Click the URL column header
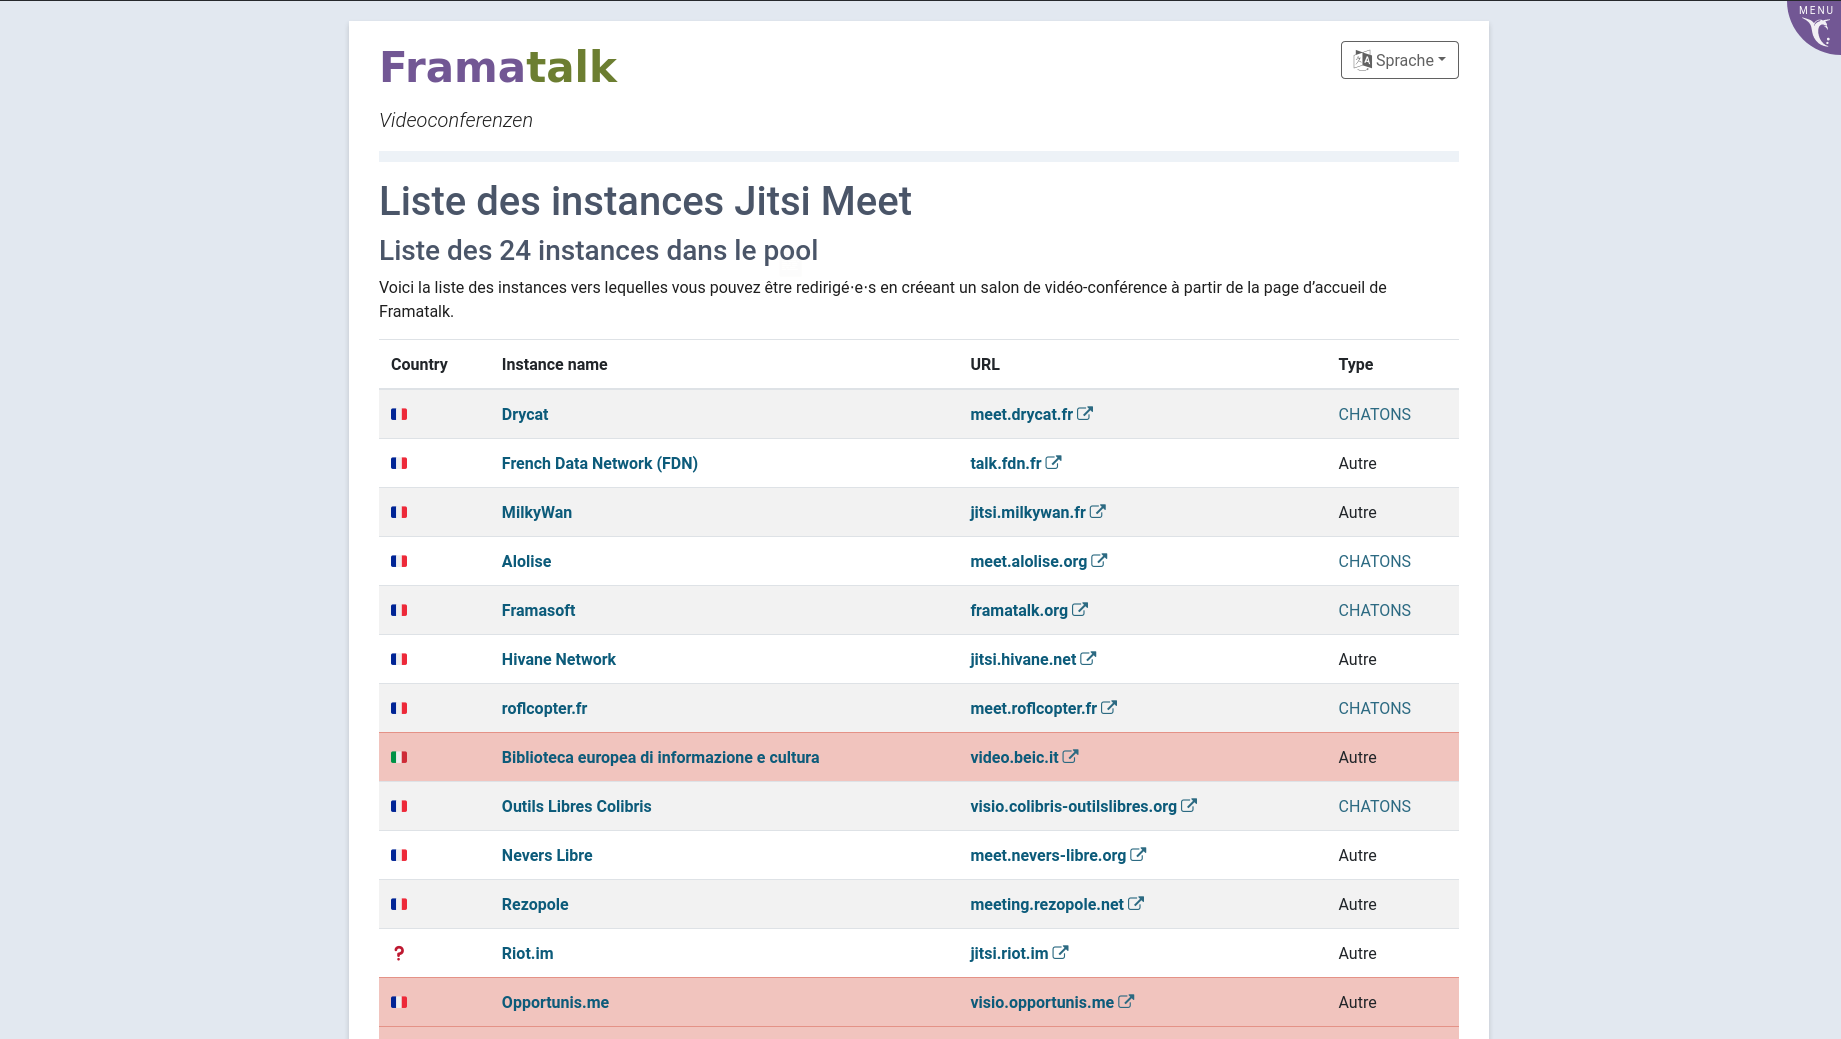 pos(984,364)
